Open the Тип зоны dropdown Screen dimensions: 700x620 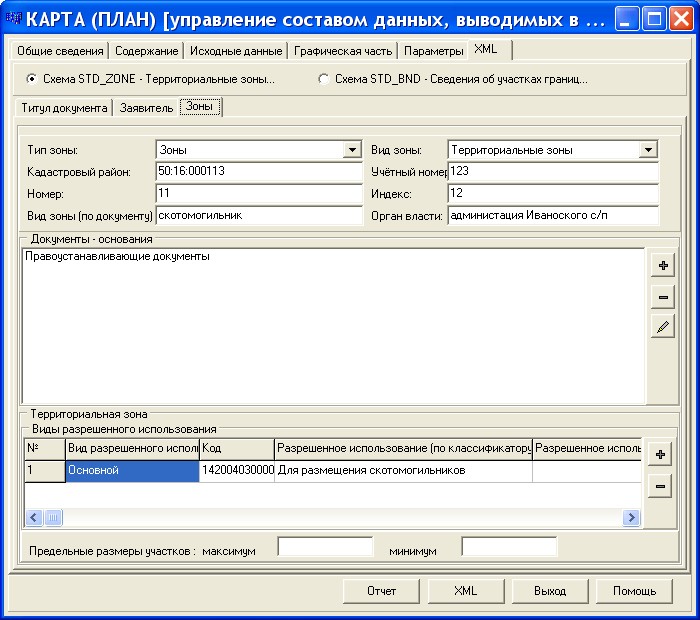352,150
